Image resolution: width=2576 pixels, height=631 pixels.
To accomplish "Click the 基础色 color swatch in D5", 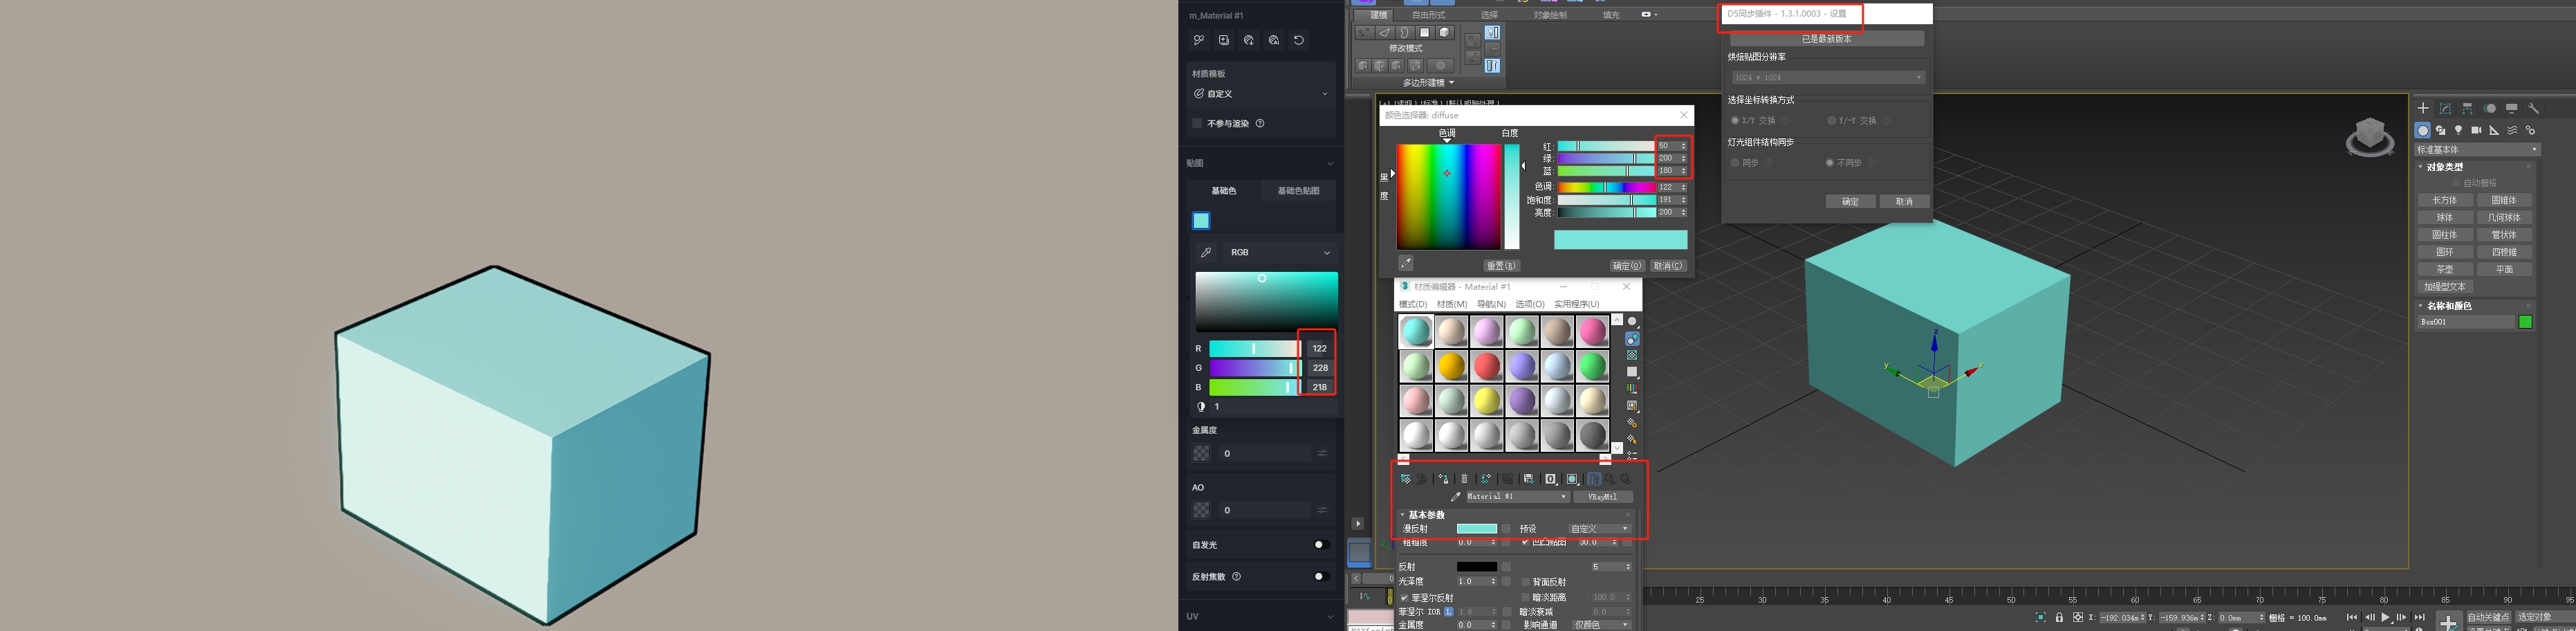I will pos(1201,221).
